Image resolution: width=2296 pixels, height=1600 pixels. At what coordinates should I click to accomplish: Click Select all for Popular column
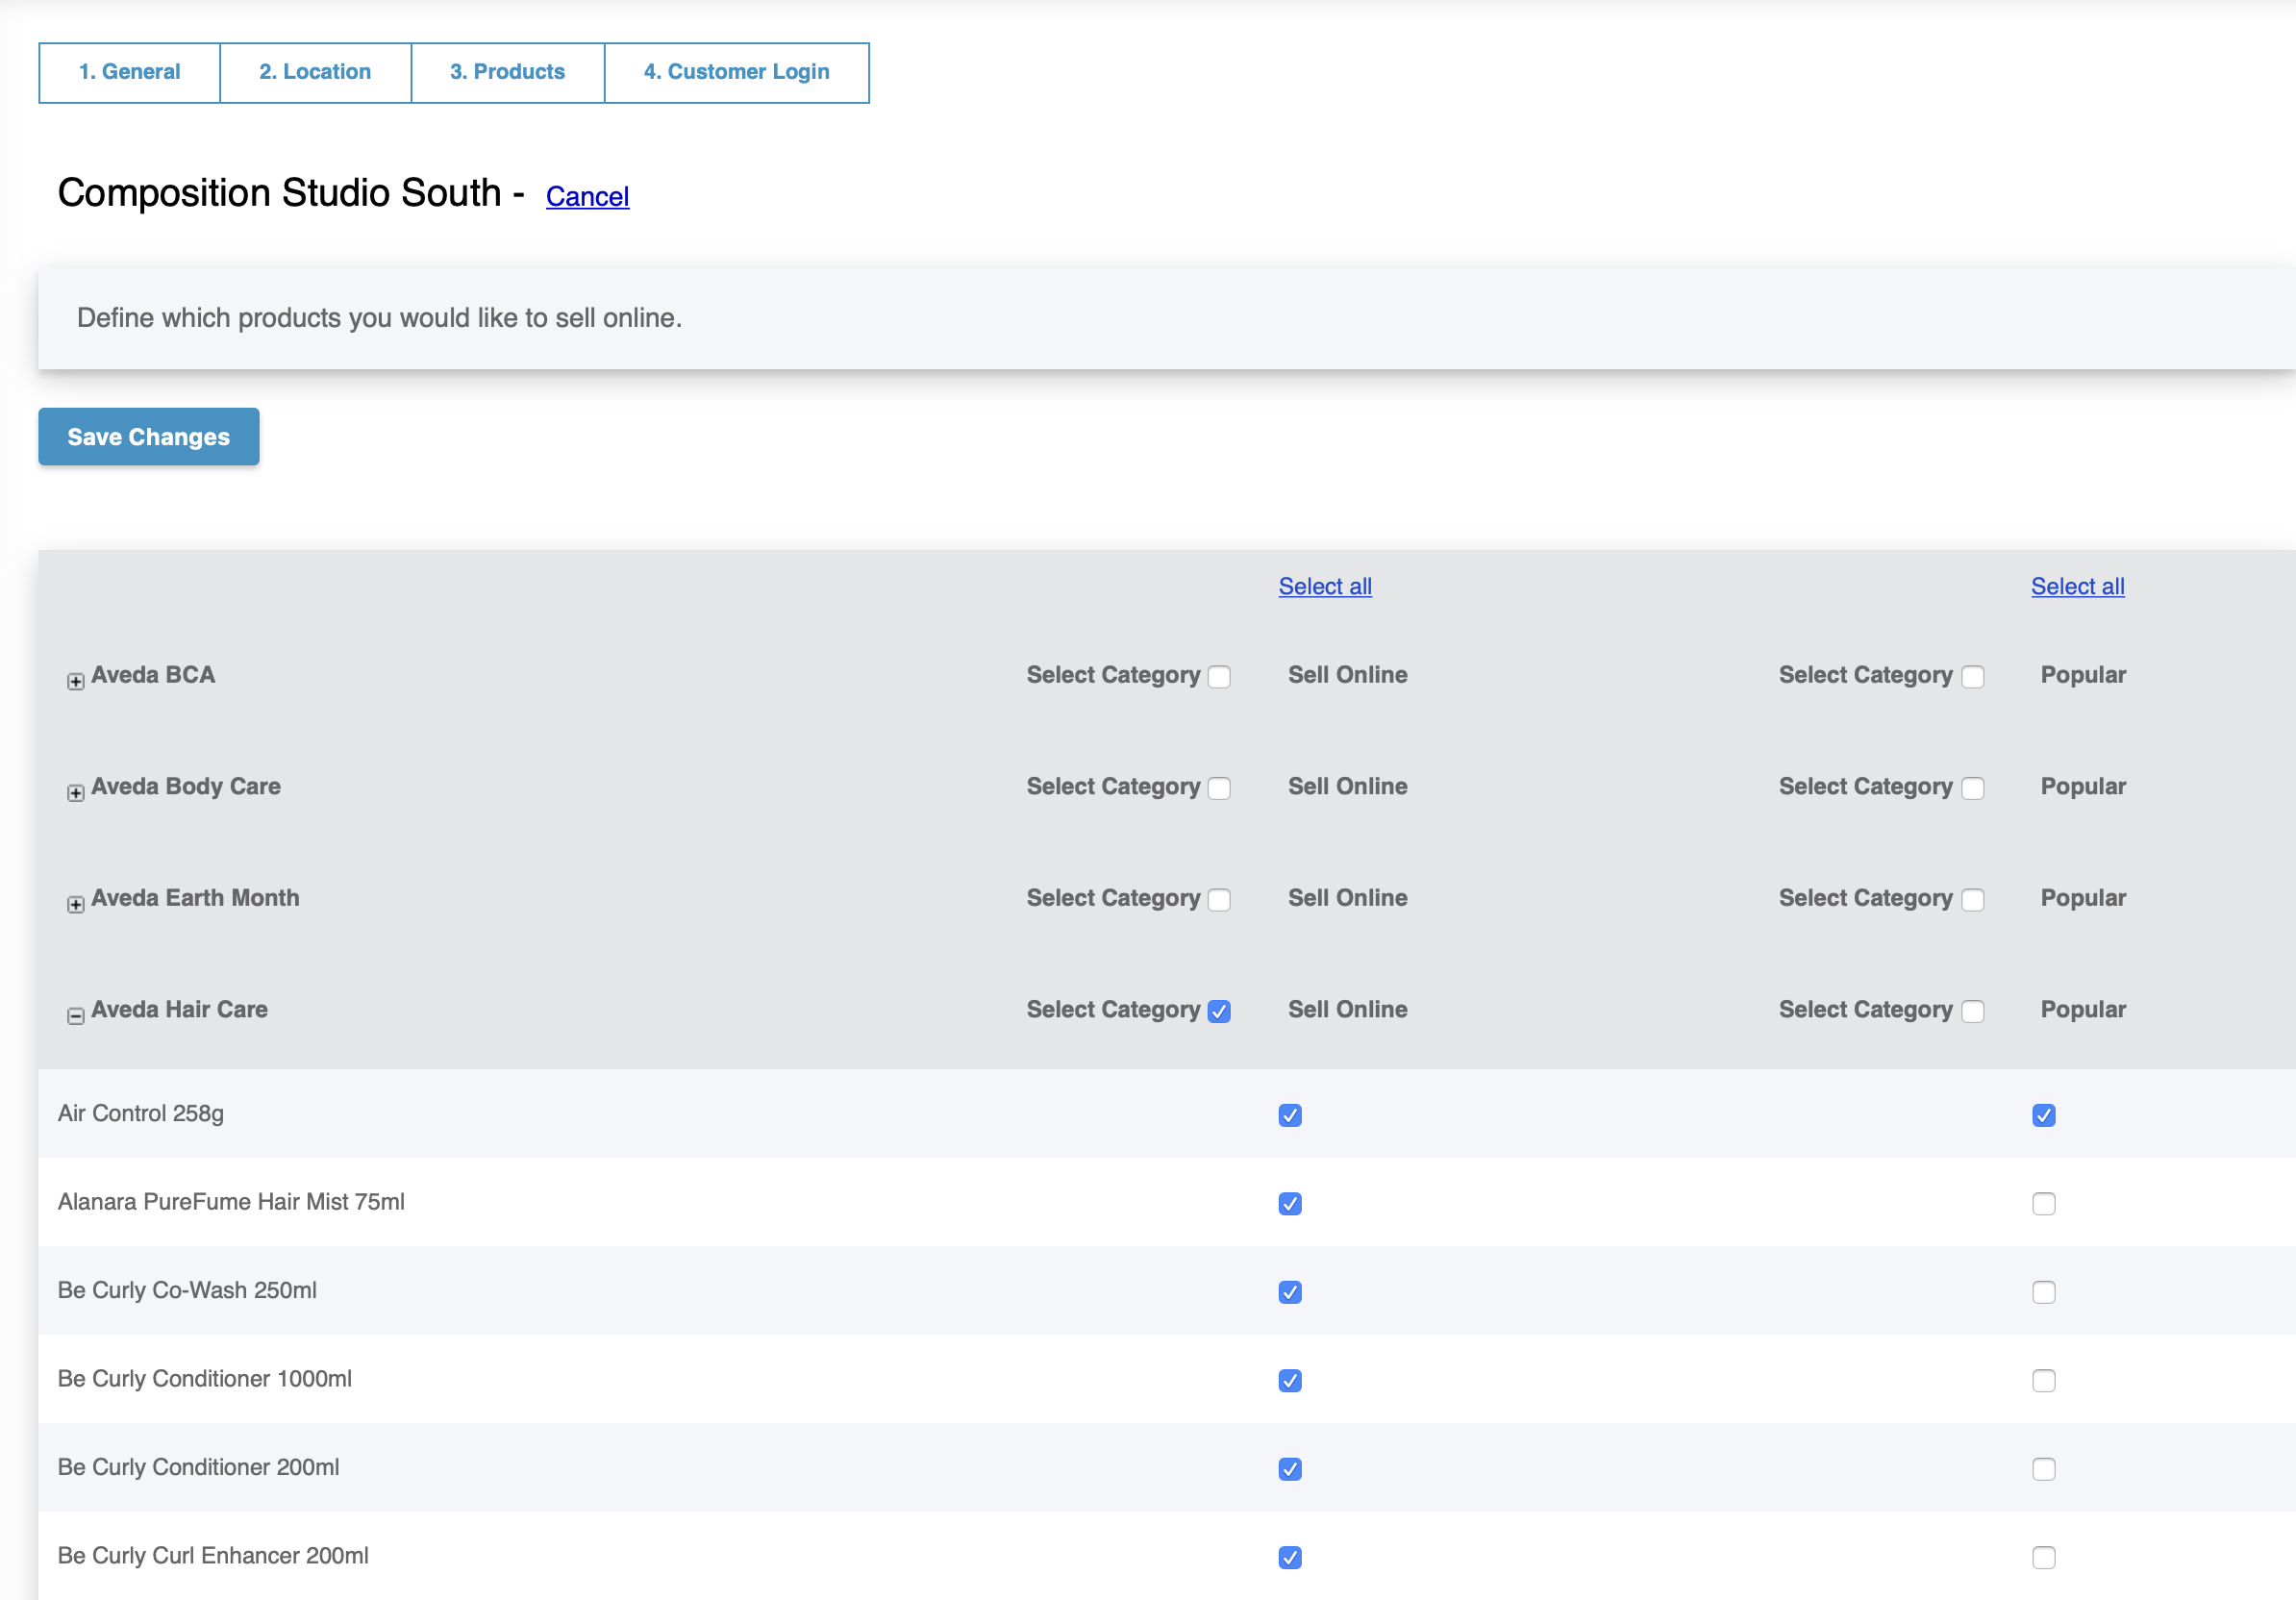2077,586
